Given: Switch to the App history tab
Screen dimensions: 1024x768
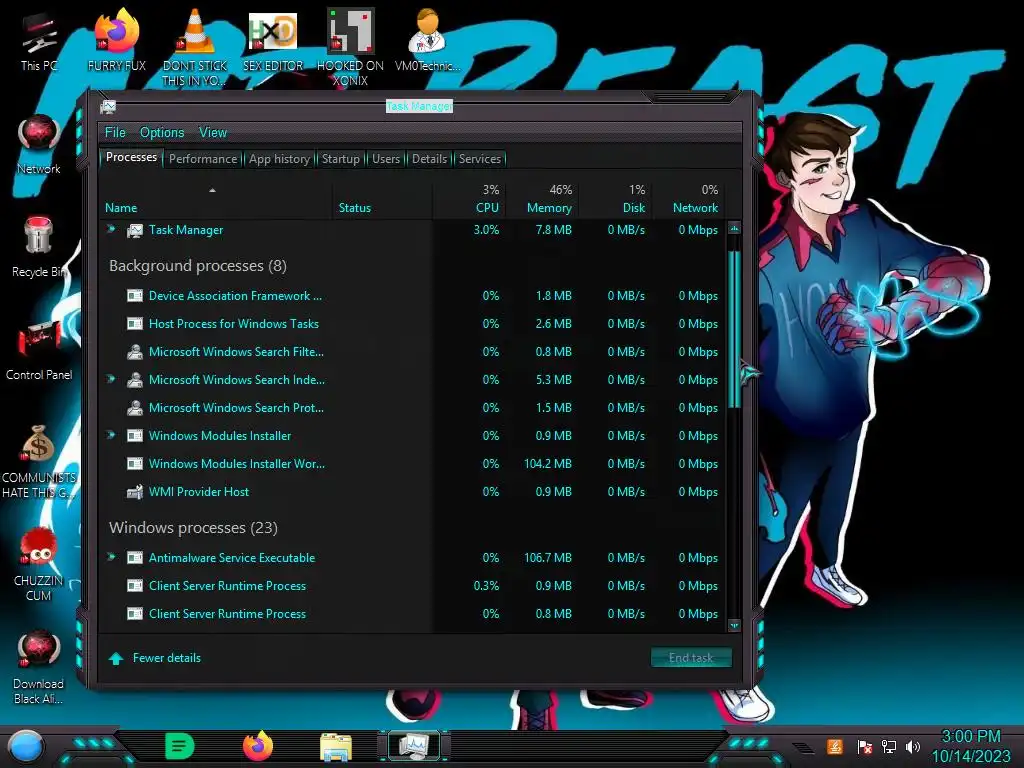Looking at the screenshot, I should pyautogui.click(x=280, y=159).
